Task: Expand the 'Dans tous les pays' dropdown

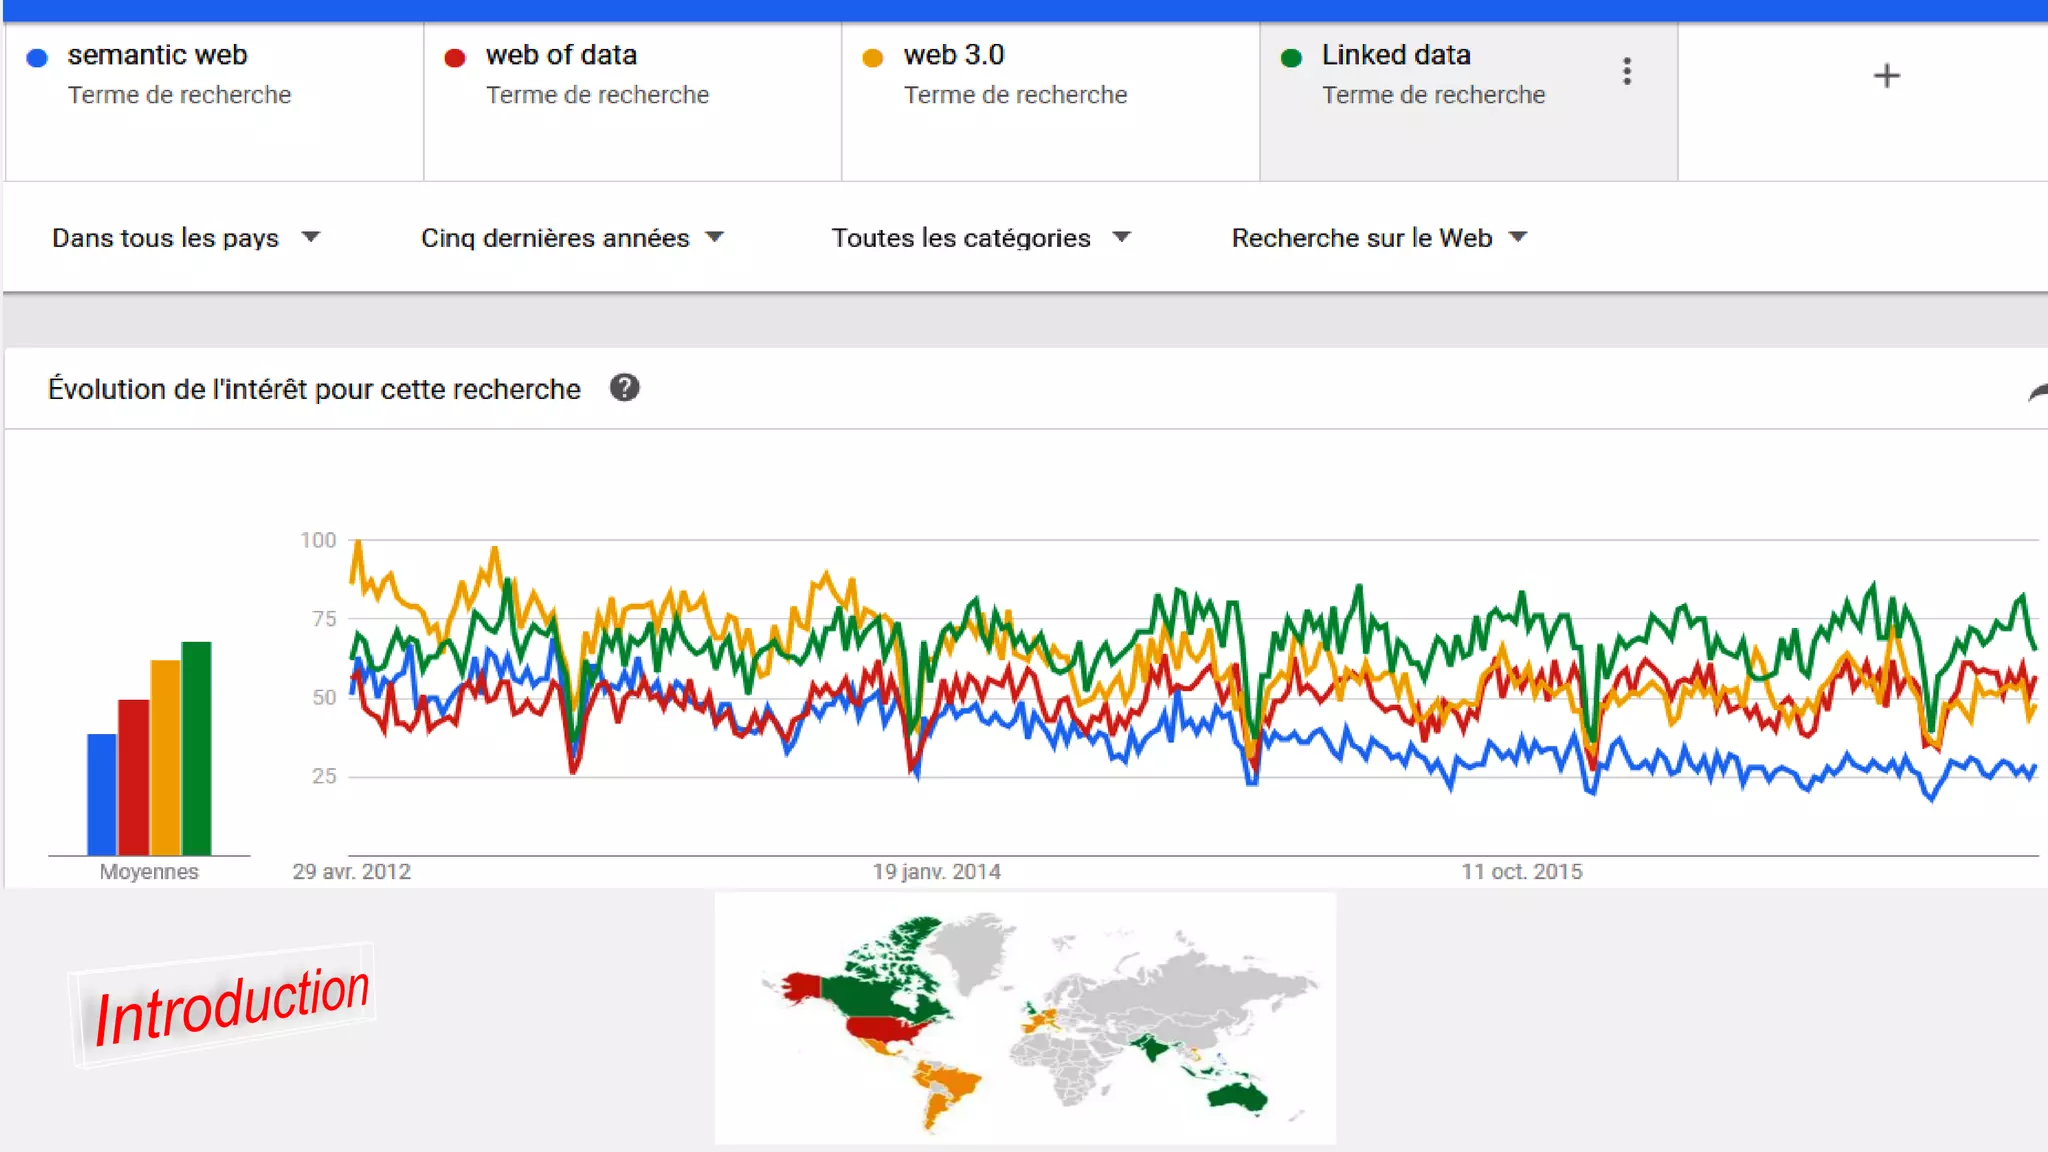Action: coord(186,238)
